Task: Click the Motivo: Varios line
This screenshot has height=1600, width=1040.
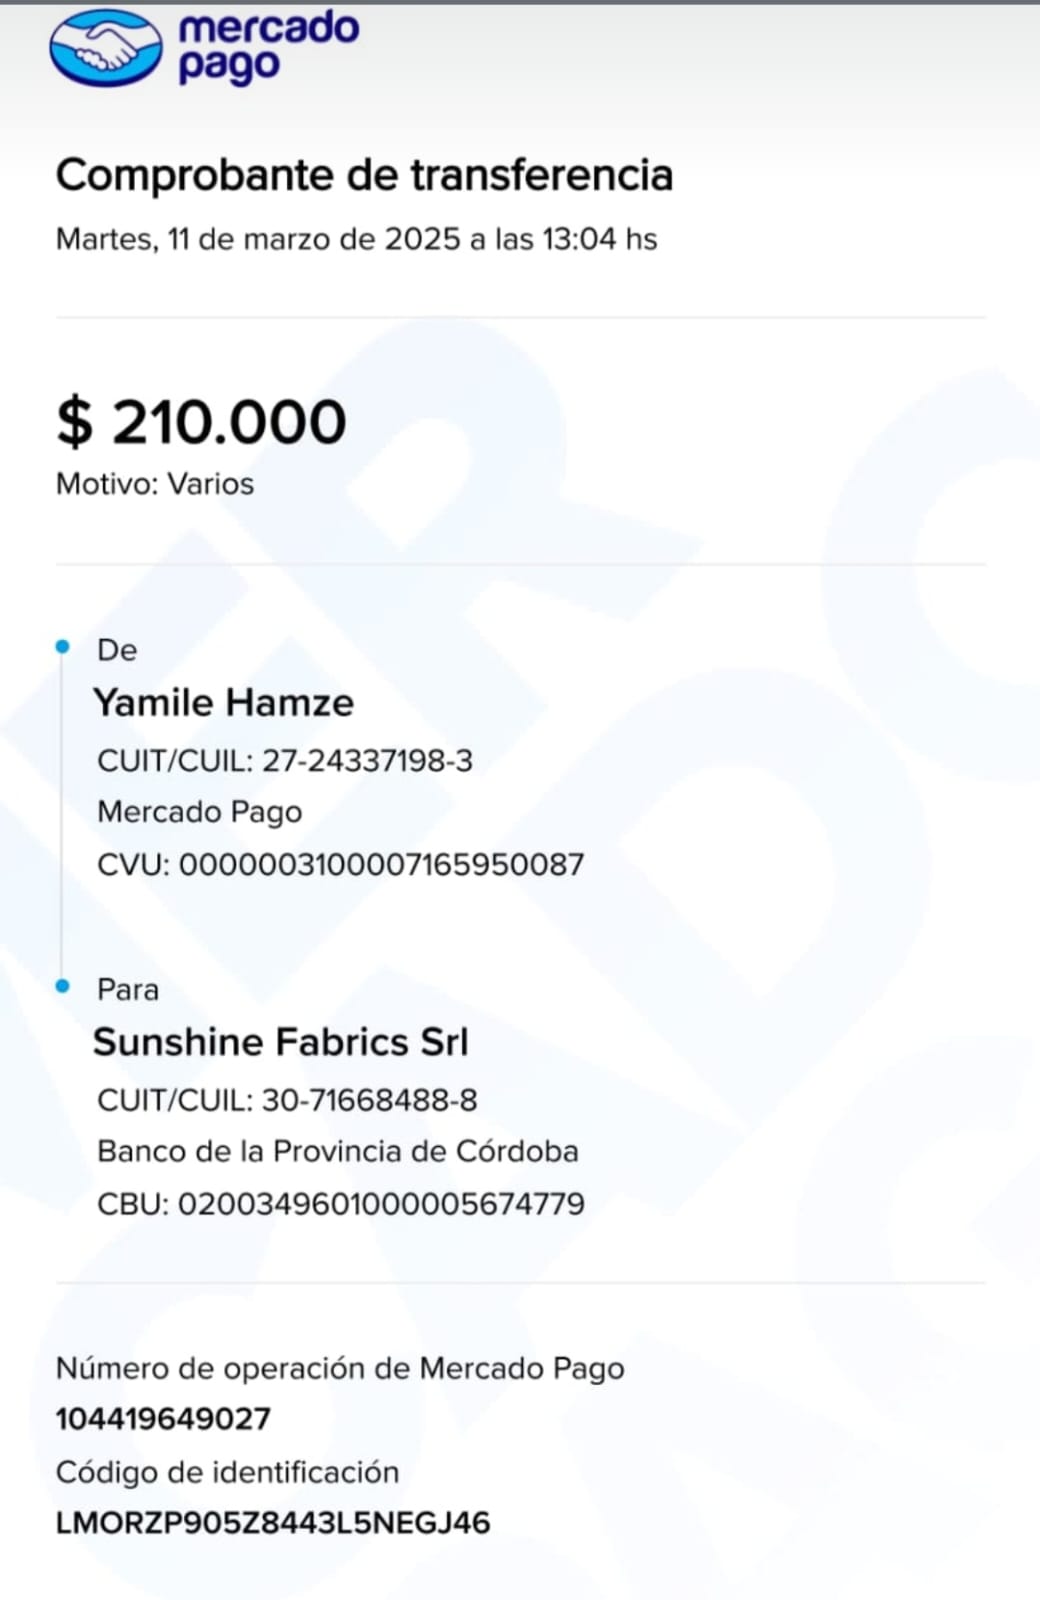Action: [155, 484]
